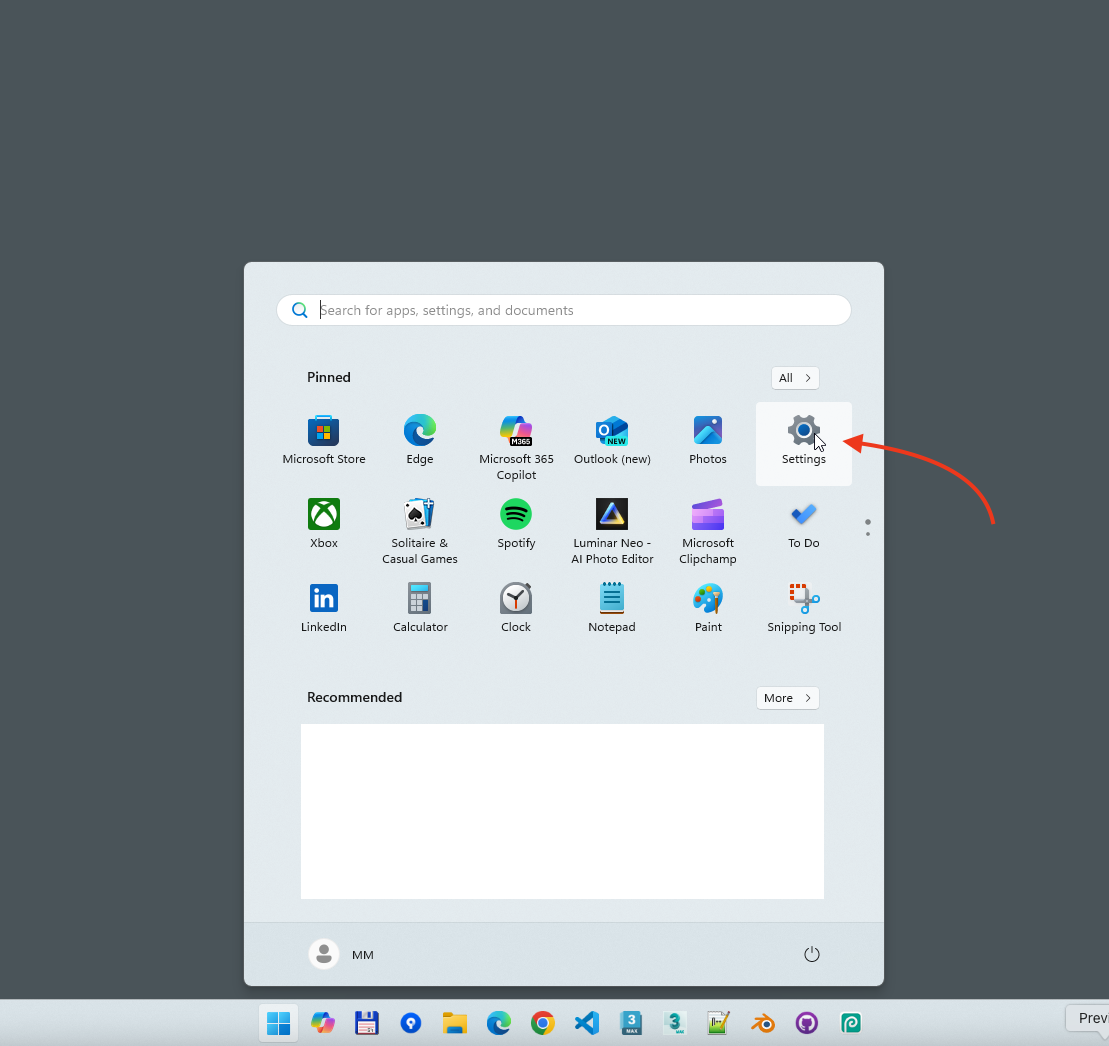Image resolution: width=1109 pixels, height=1046 pixels.
Task: Click the power button in Start menu
Action: pos(811,954)
